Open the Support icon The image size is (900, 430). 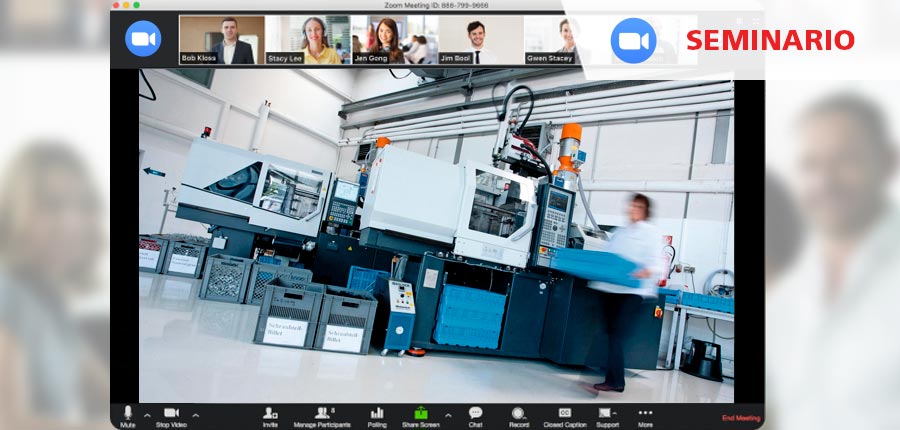[606, 413]
